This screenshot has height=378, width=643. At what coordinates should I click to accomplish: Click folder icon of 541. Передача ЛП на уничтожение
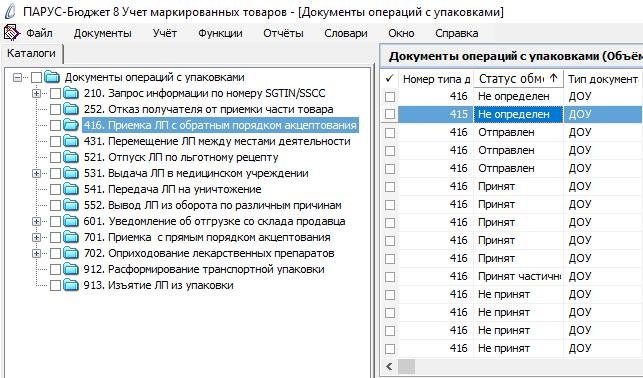point(71,189)
